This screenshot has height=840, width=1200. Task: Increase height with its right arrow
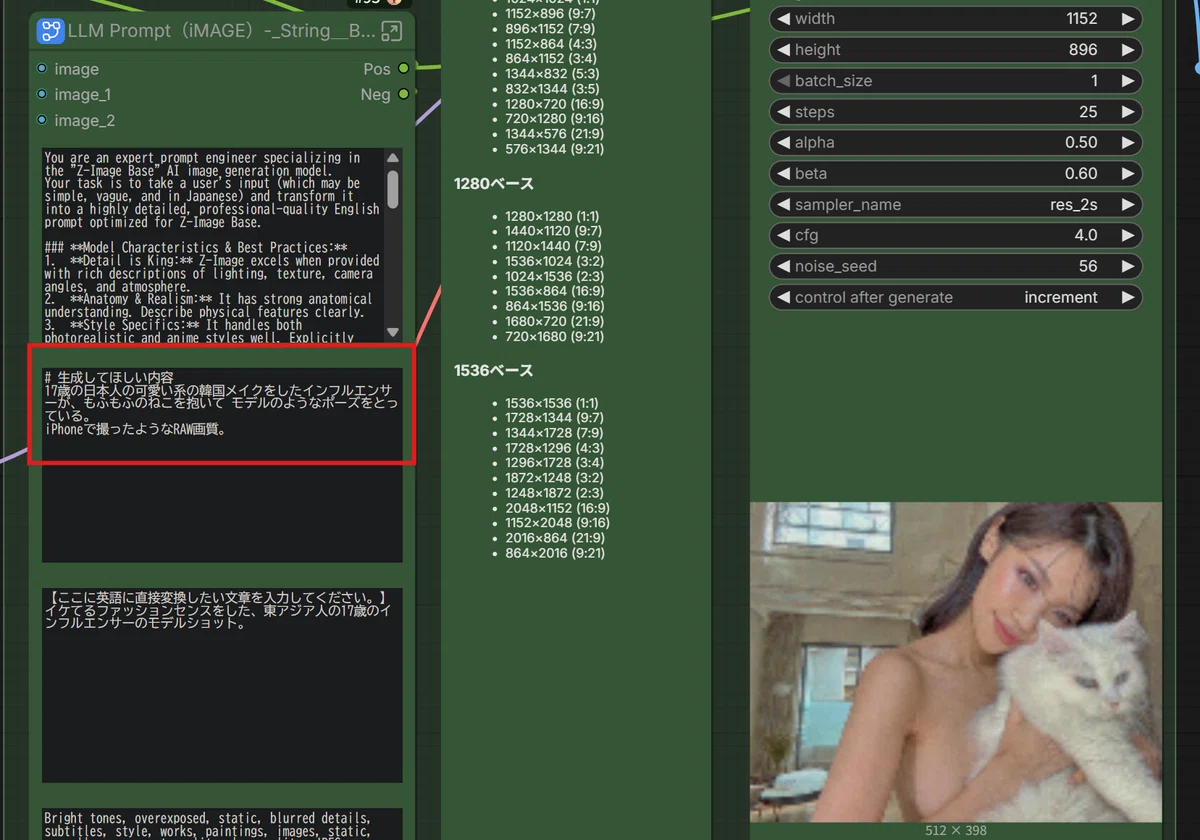(x=1128, y=50)
